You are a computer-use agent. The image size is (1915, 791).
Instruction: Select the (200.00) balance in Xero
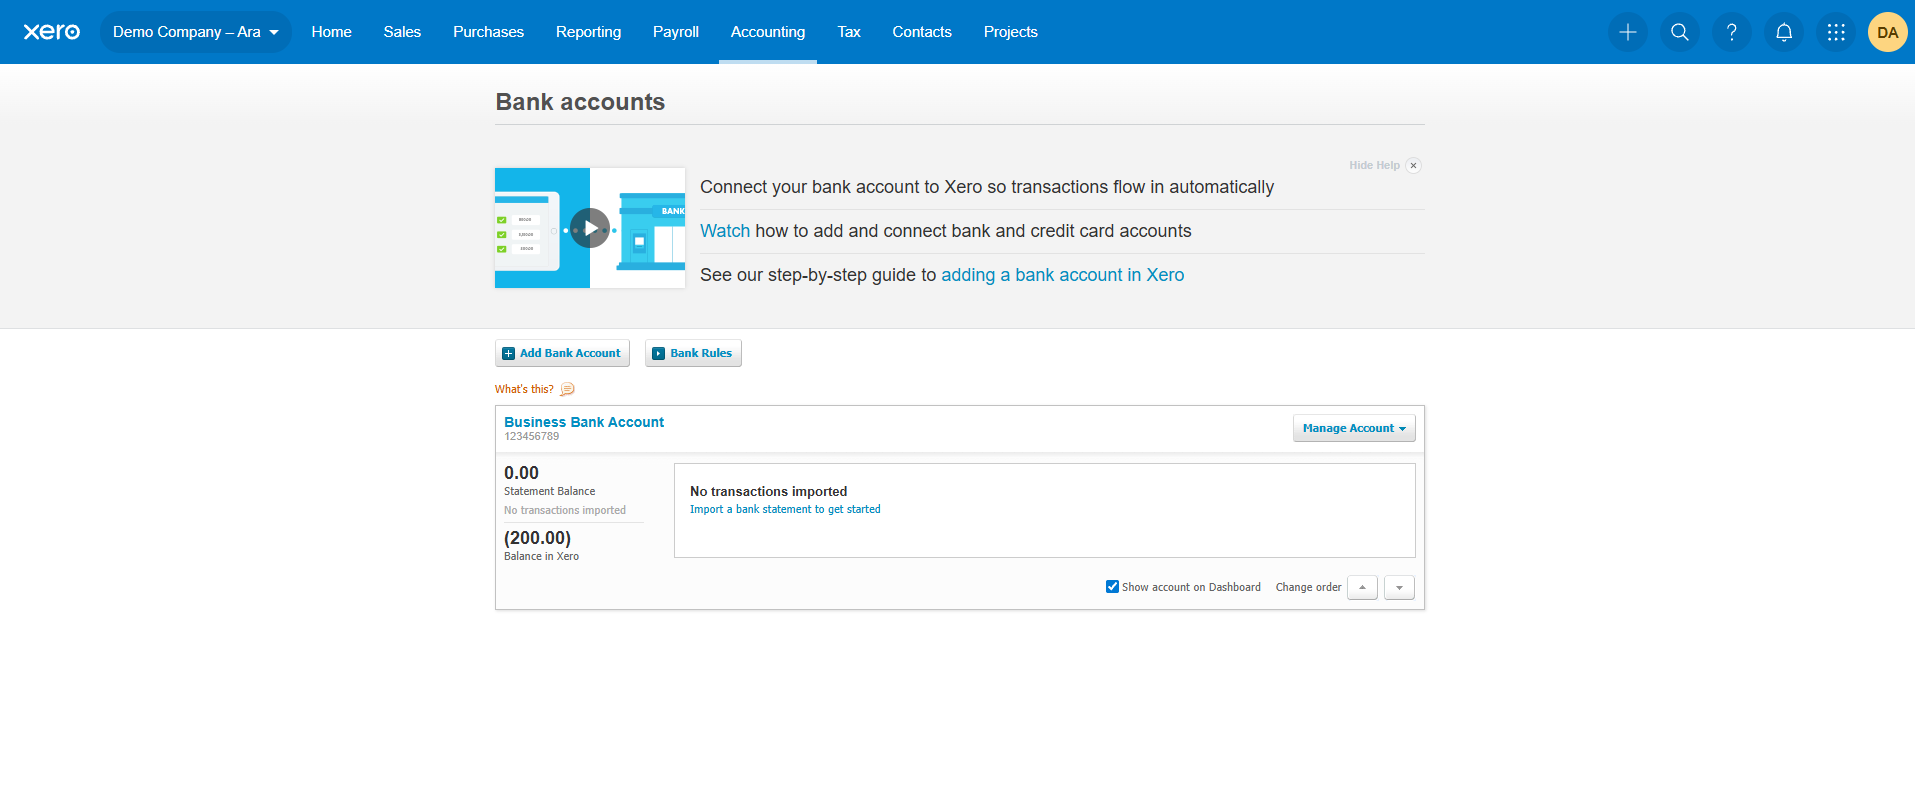point(537,538)
